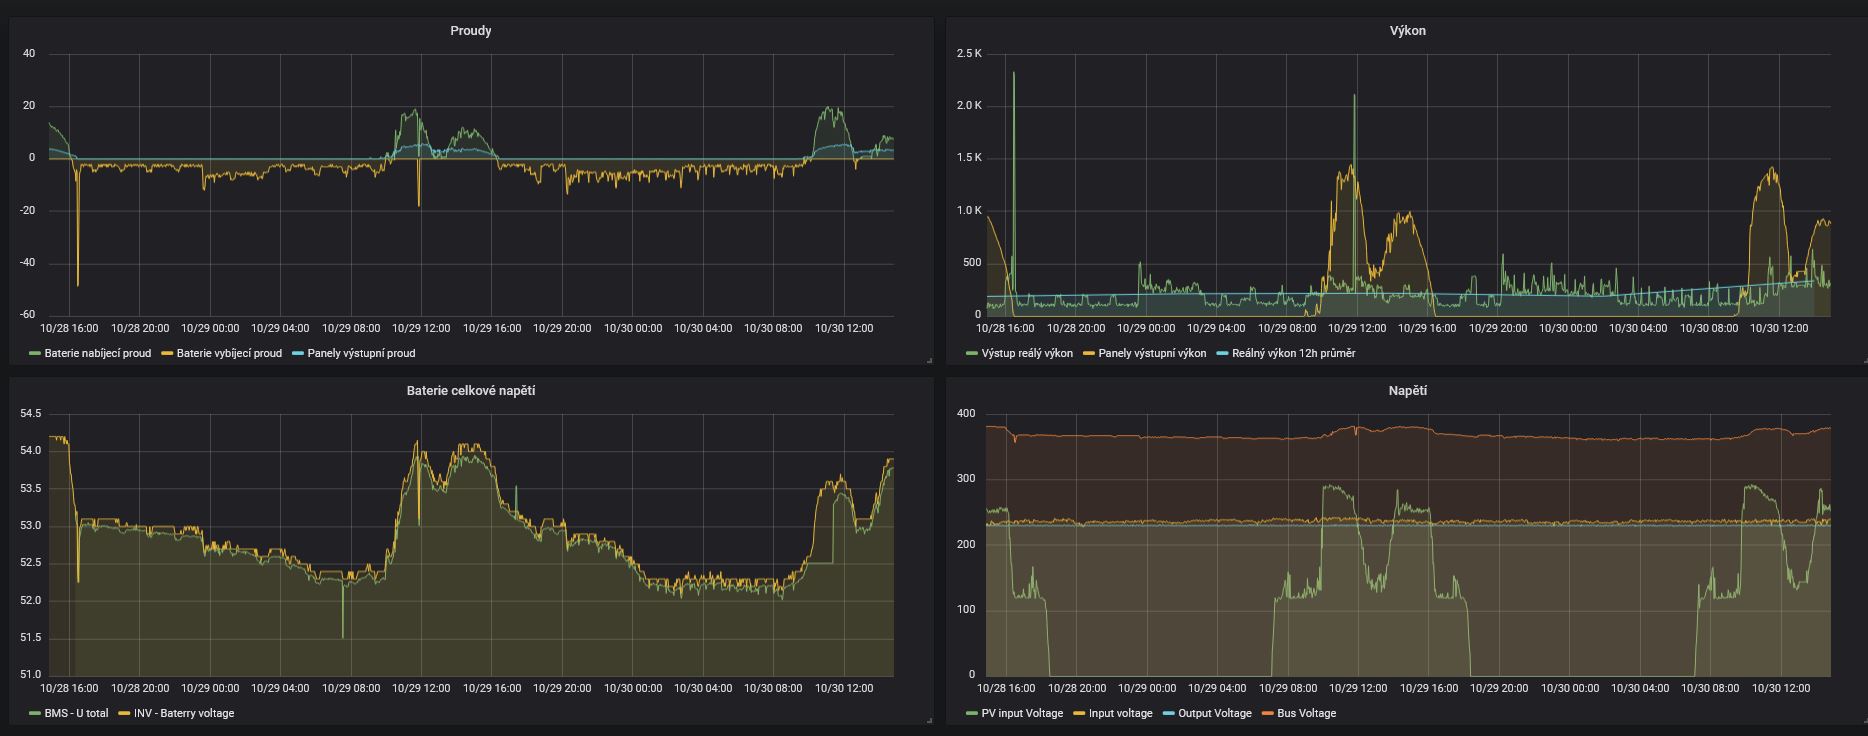
Task: Click the Proudy panel resize handle
Action: click(x=929, y=361)
